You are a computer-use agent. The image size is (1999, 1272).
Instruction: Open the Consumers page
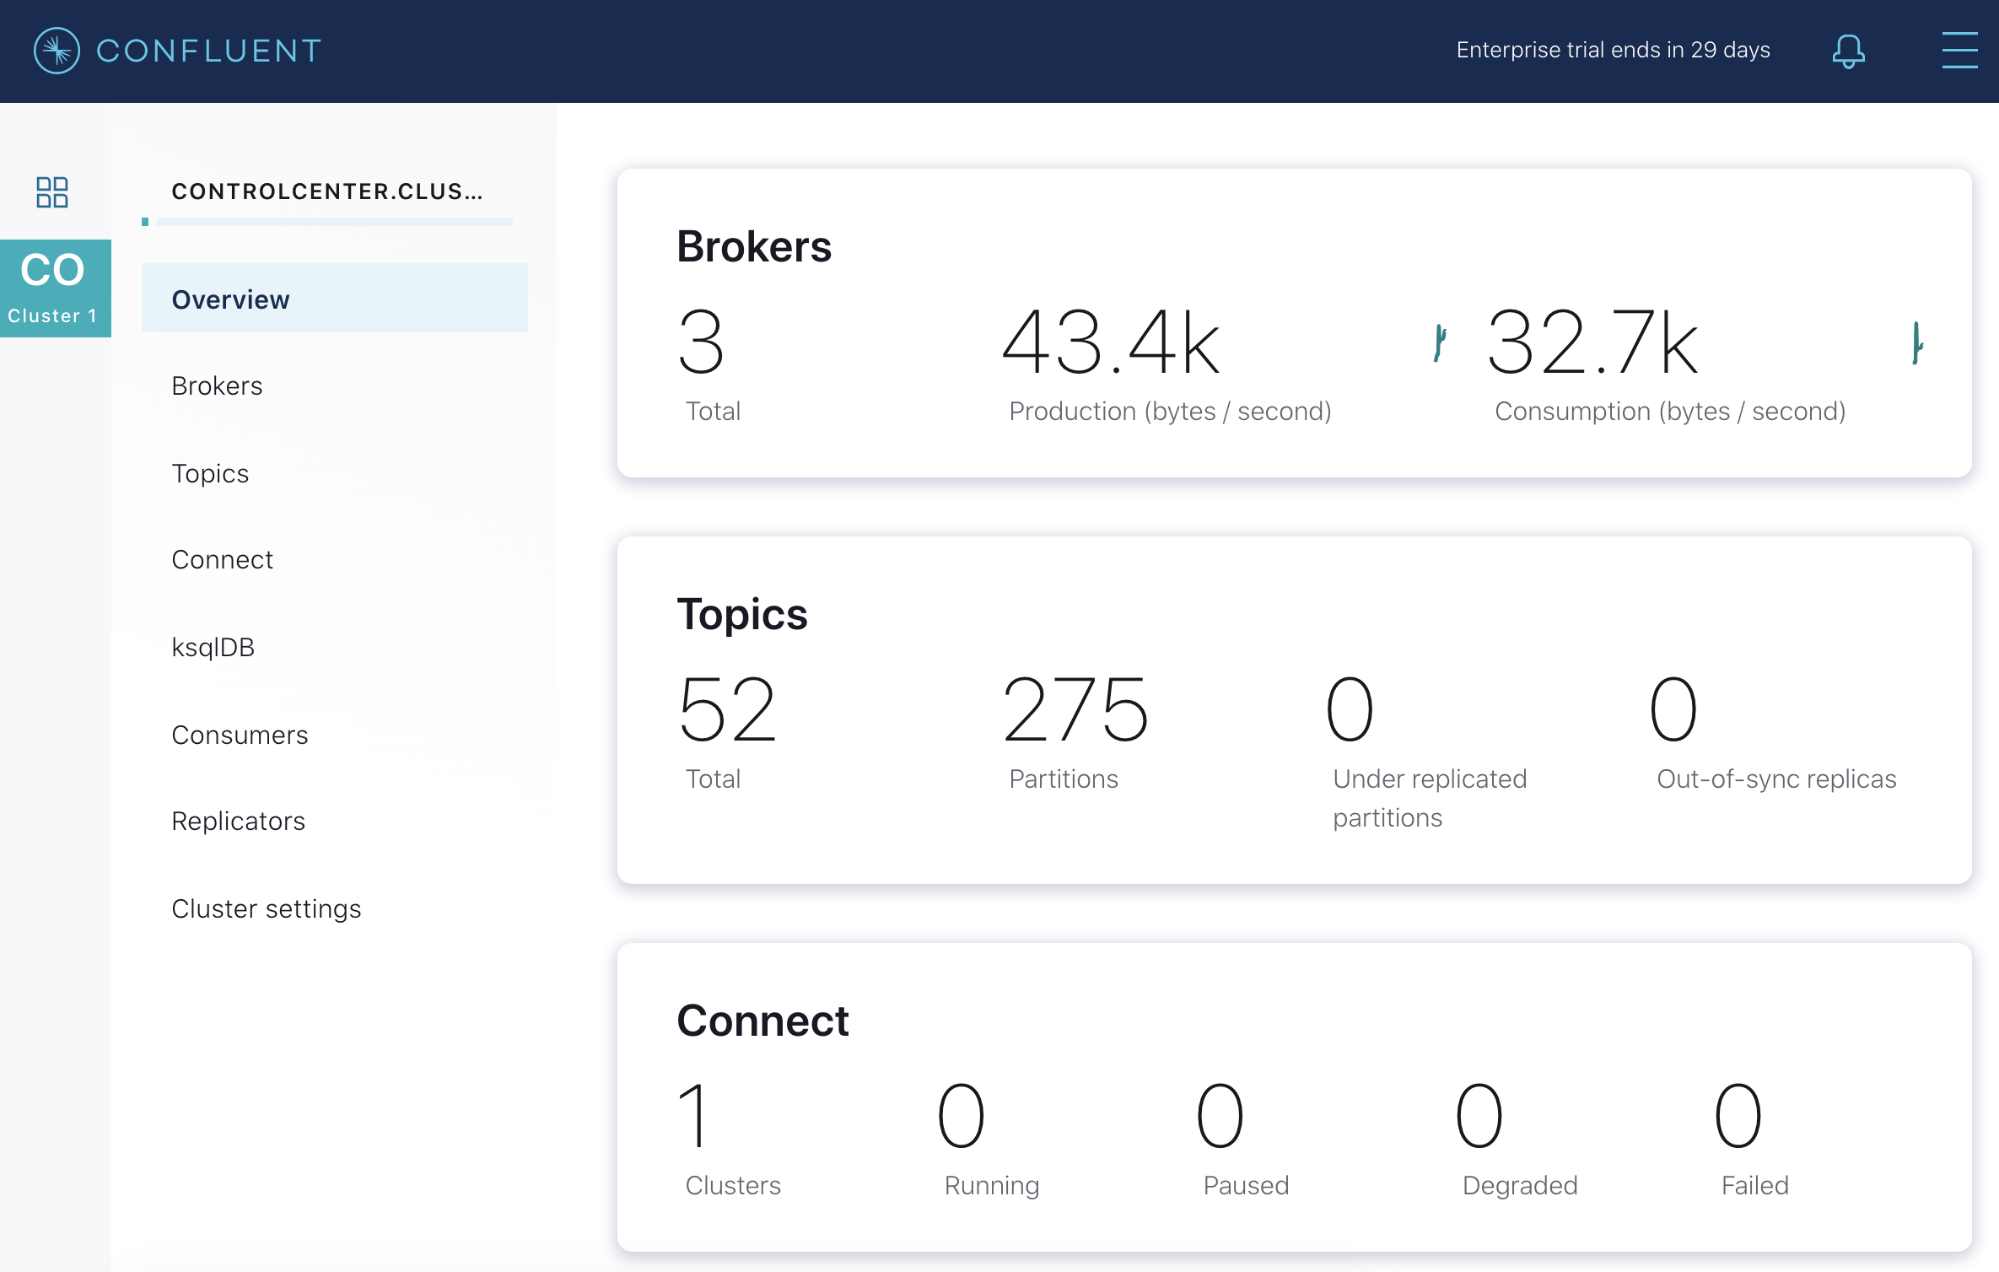(x=240, y=735)
